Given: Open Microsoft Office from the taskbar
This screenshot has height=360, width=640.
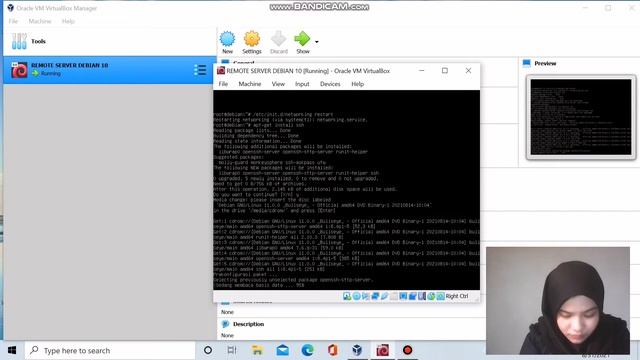Looking at the screenshot, I should (x=332, y=350).
